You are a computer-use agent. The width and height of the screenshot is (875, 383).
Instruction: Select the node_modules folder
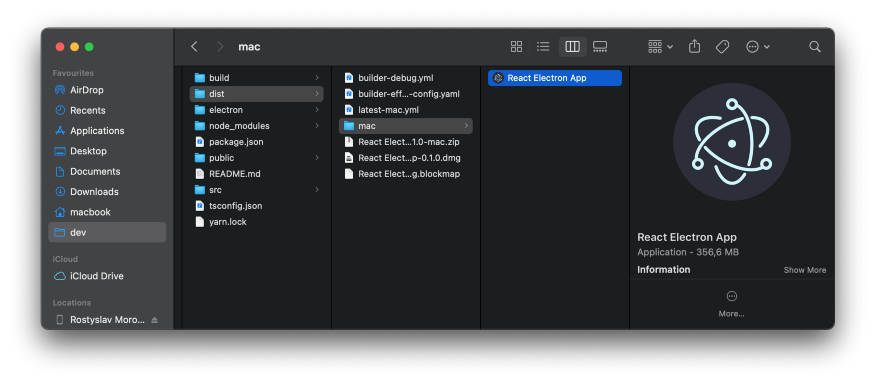(257, 126)
